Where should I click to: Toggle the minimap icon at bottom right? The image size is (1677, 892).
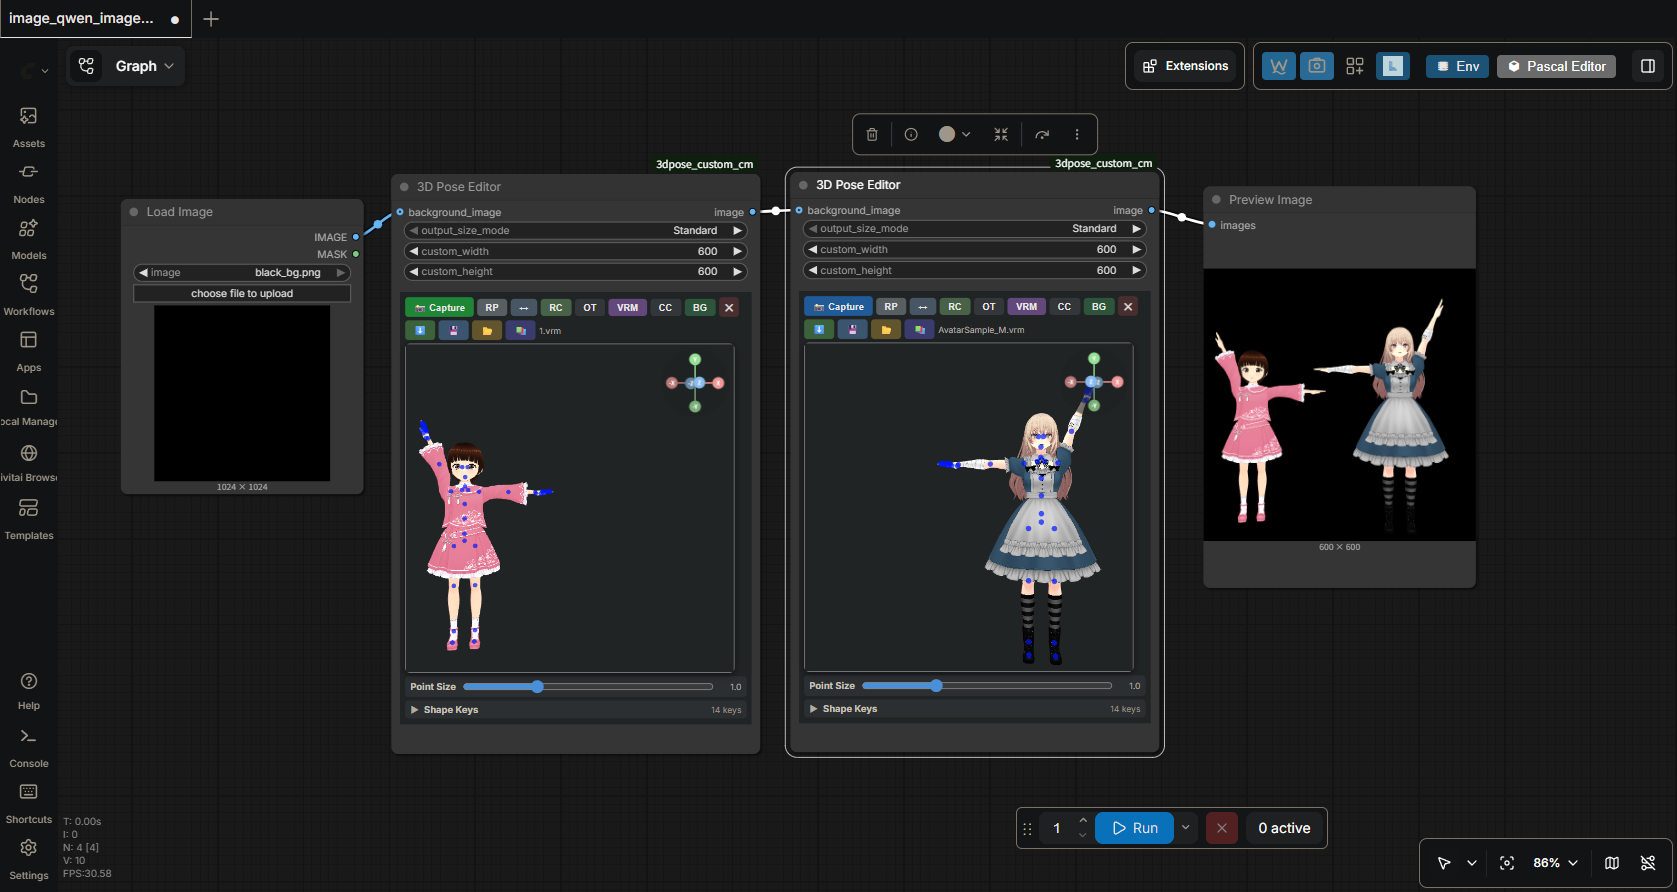point(1612,863)
